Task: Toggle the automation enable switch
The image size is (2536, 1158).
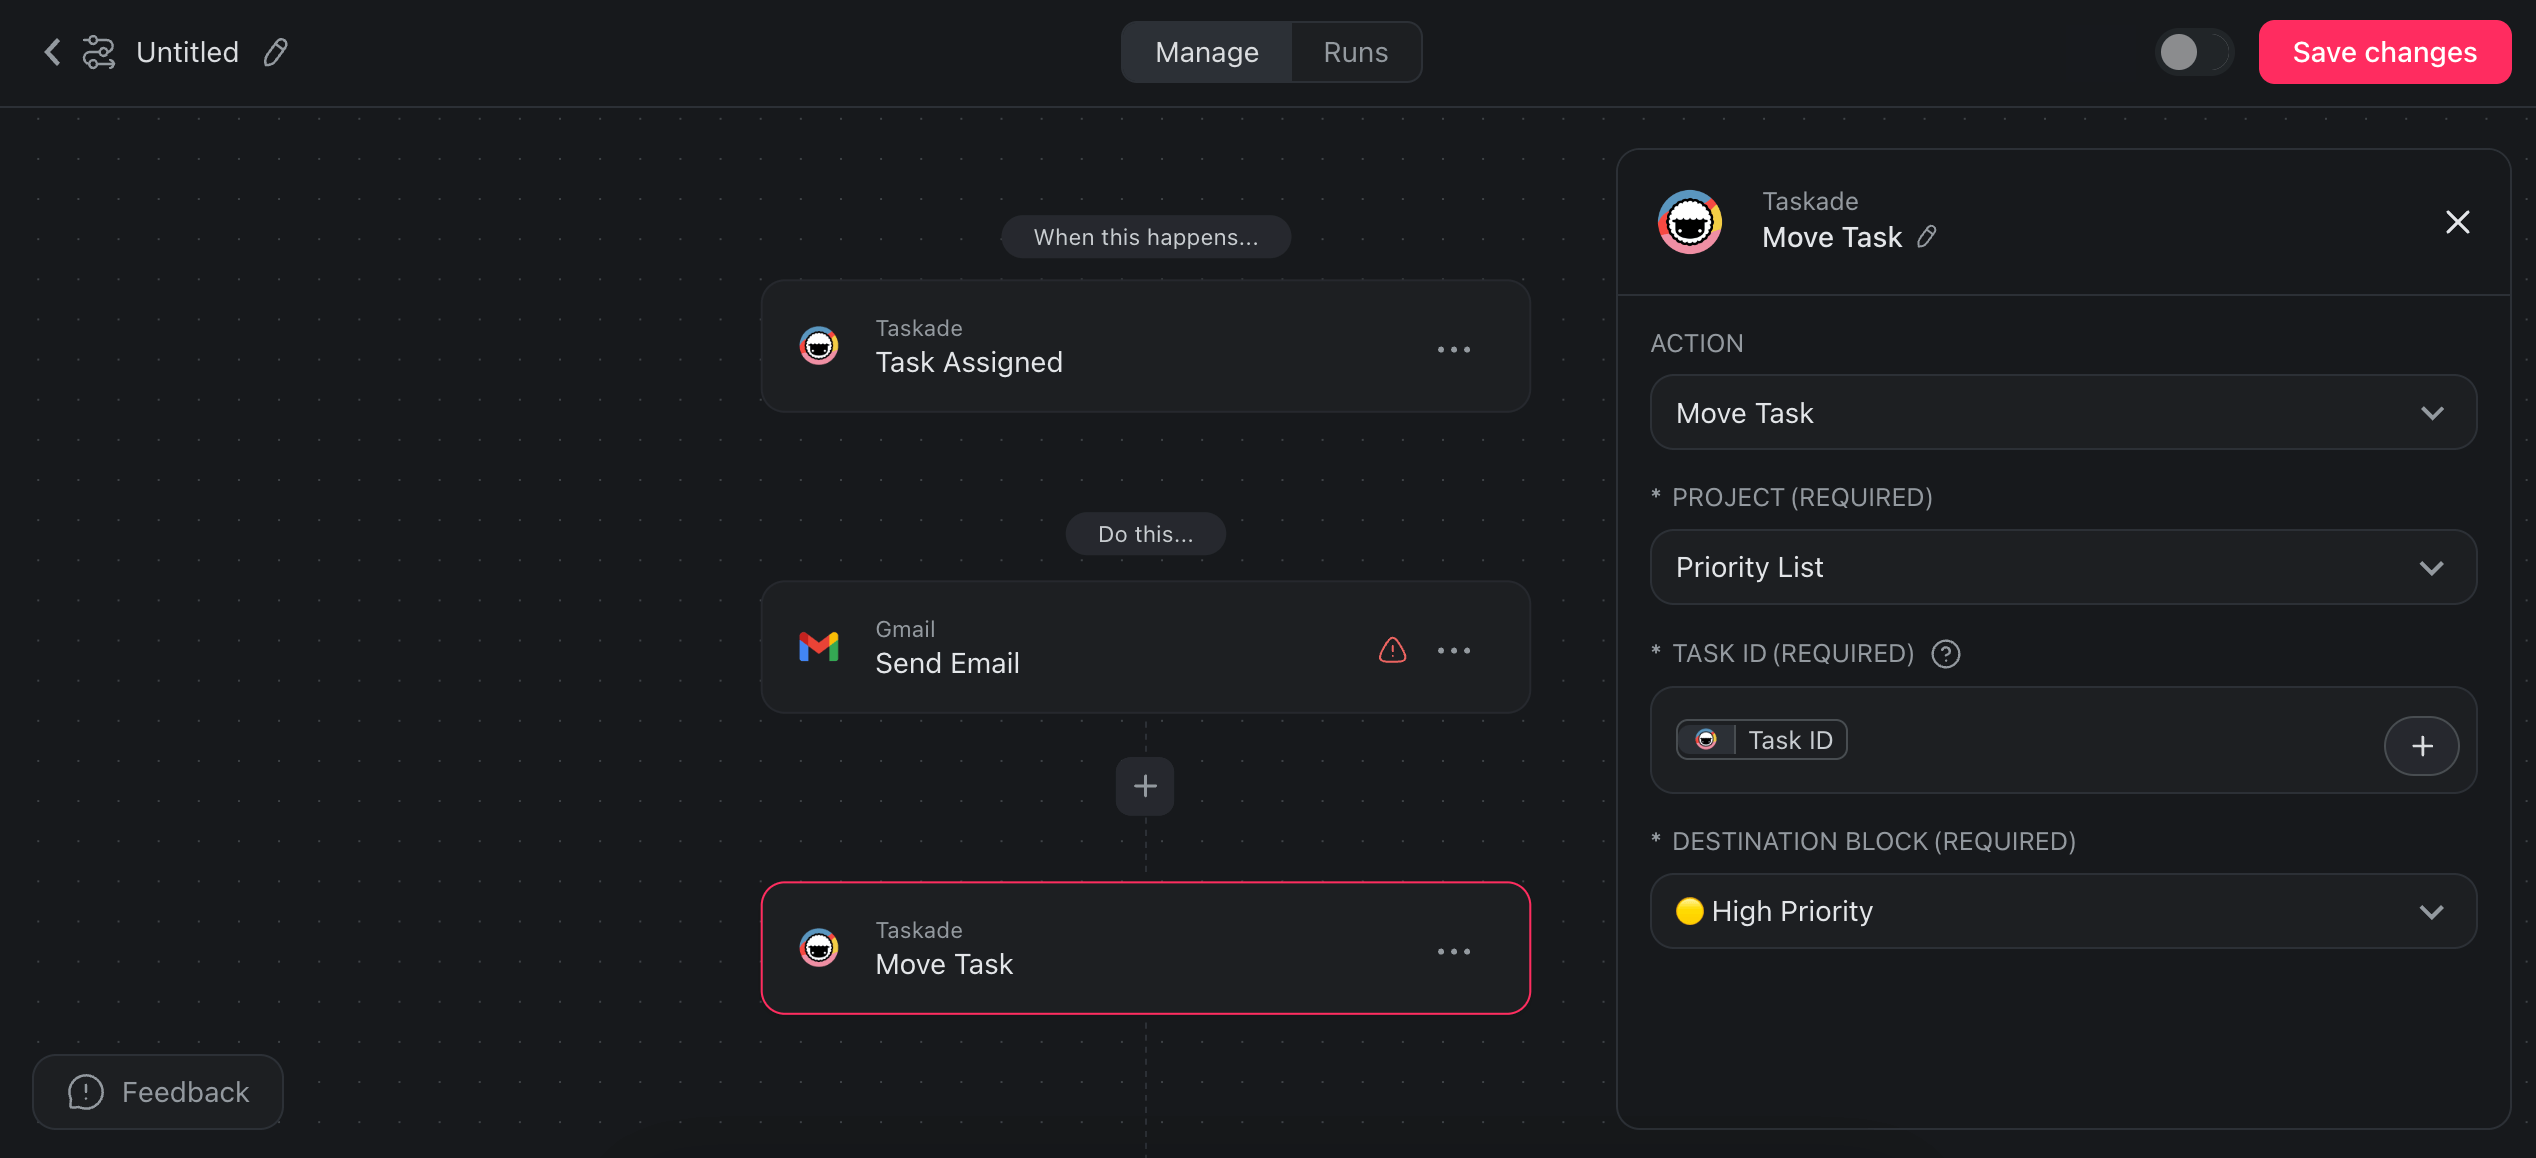Action: pyautogui.click(x=2193, y=52)
